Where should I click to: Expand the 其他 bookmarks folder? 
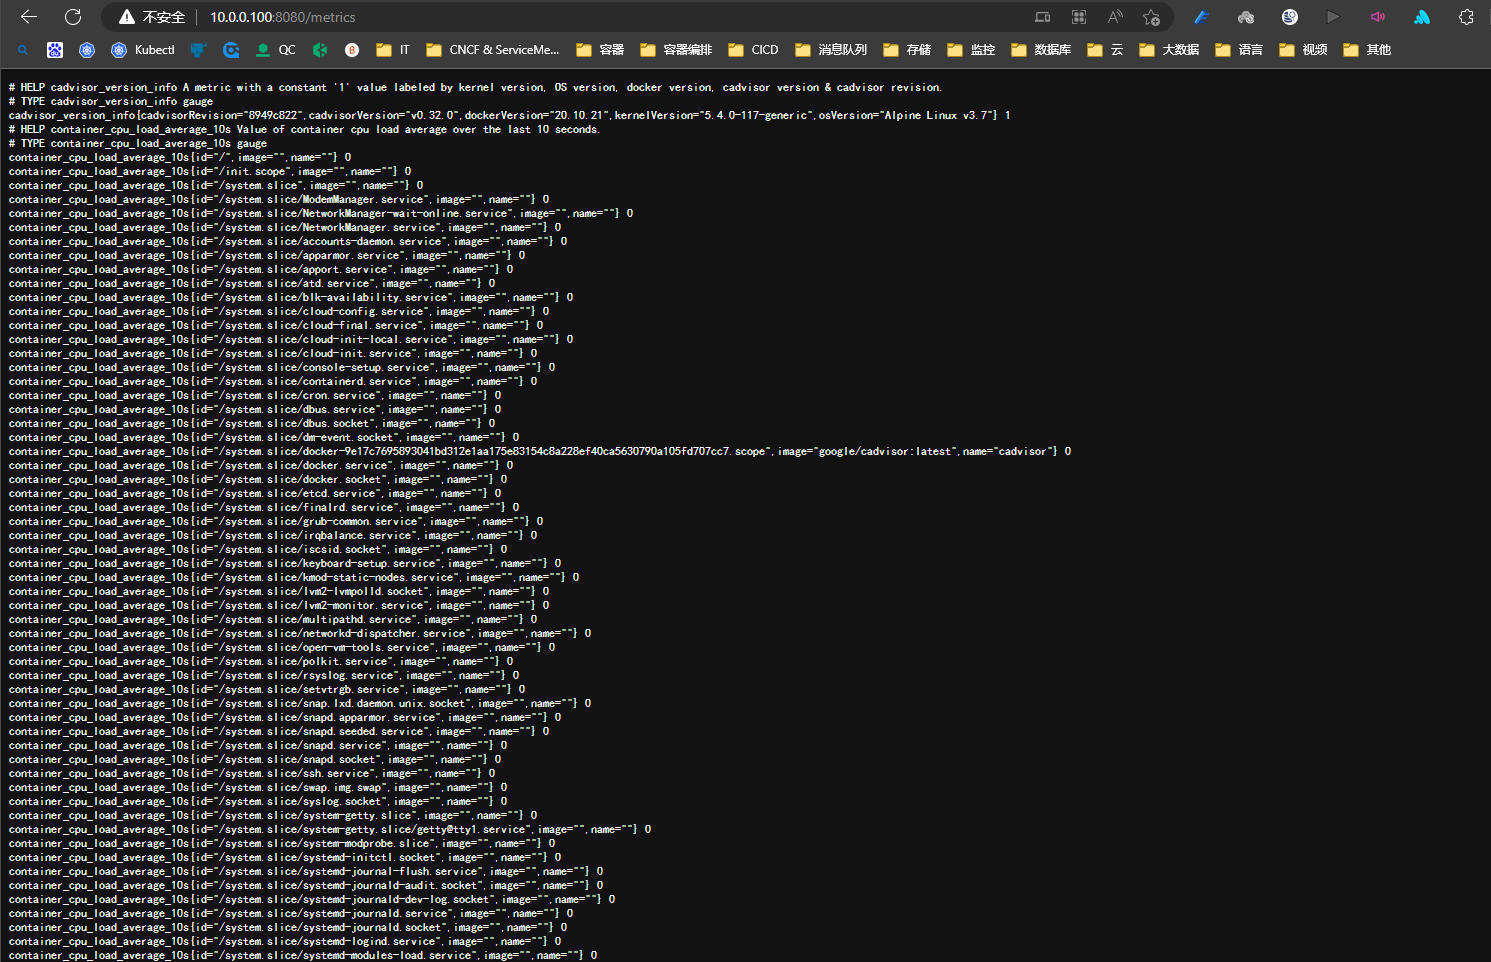click(1367, 49)
